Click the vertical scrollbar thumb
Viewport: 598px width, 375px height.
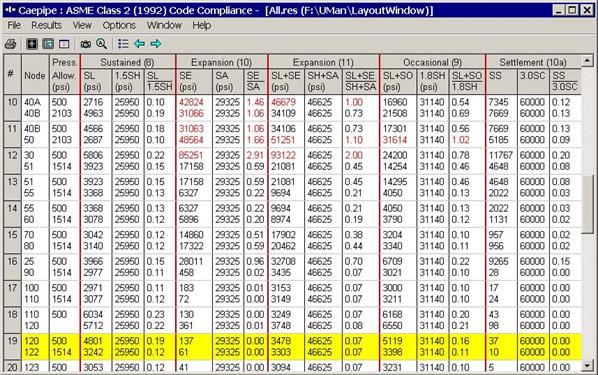[587, 204]
